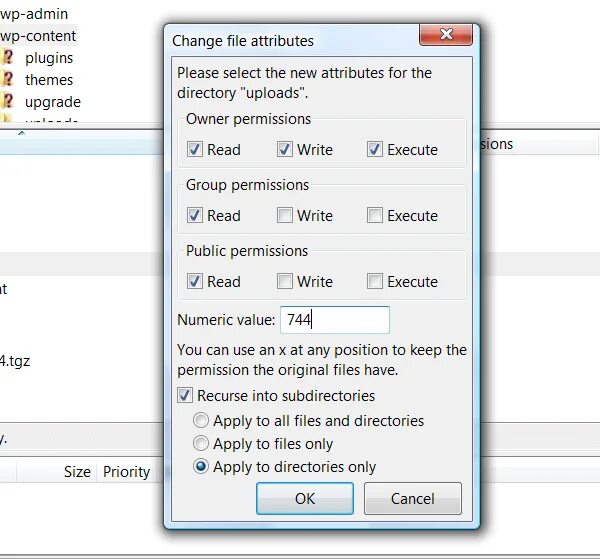This screenshot has height=559, width=600.
Task: Click the plugins folder question-mark icon
Action: point(7,57)
